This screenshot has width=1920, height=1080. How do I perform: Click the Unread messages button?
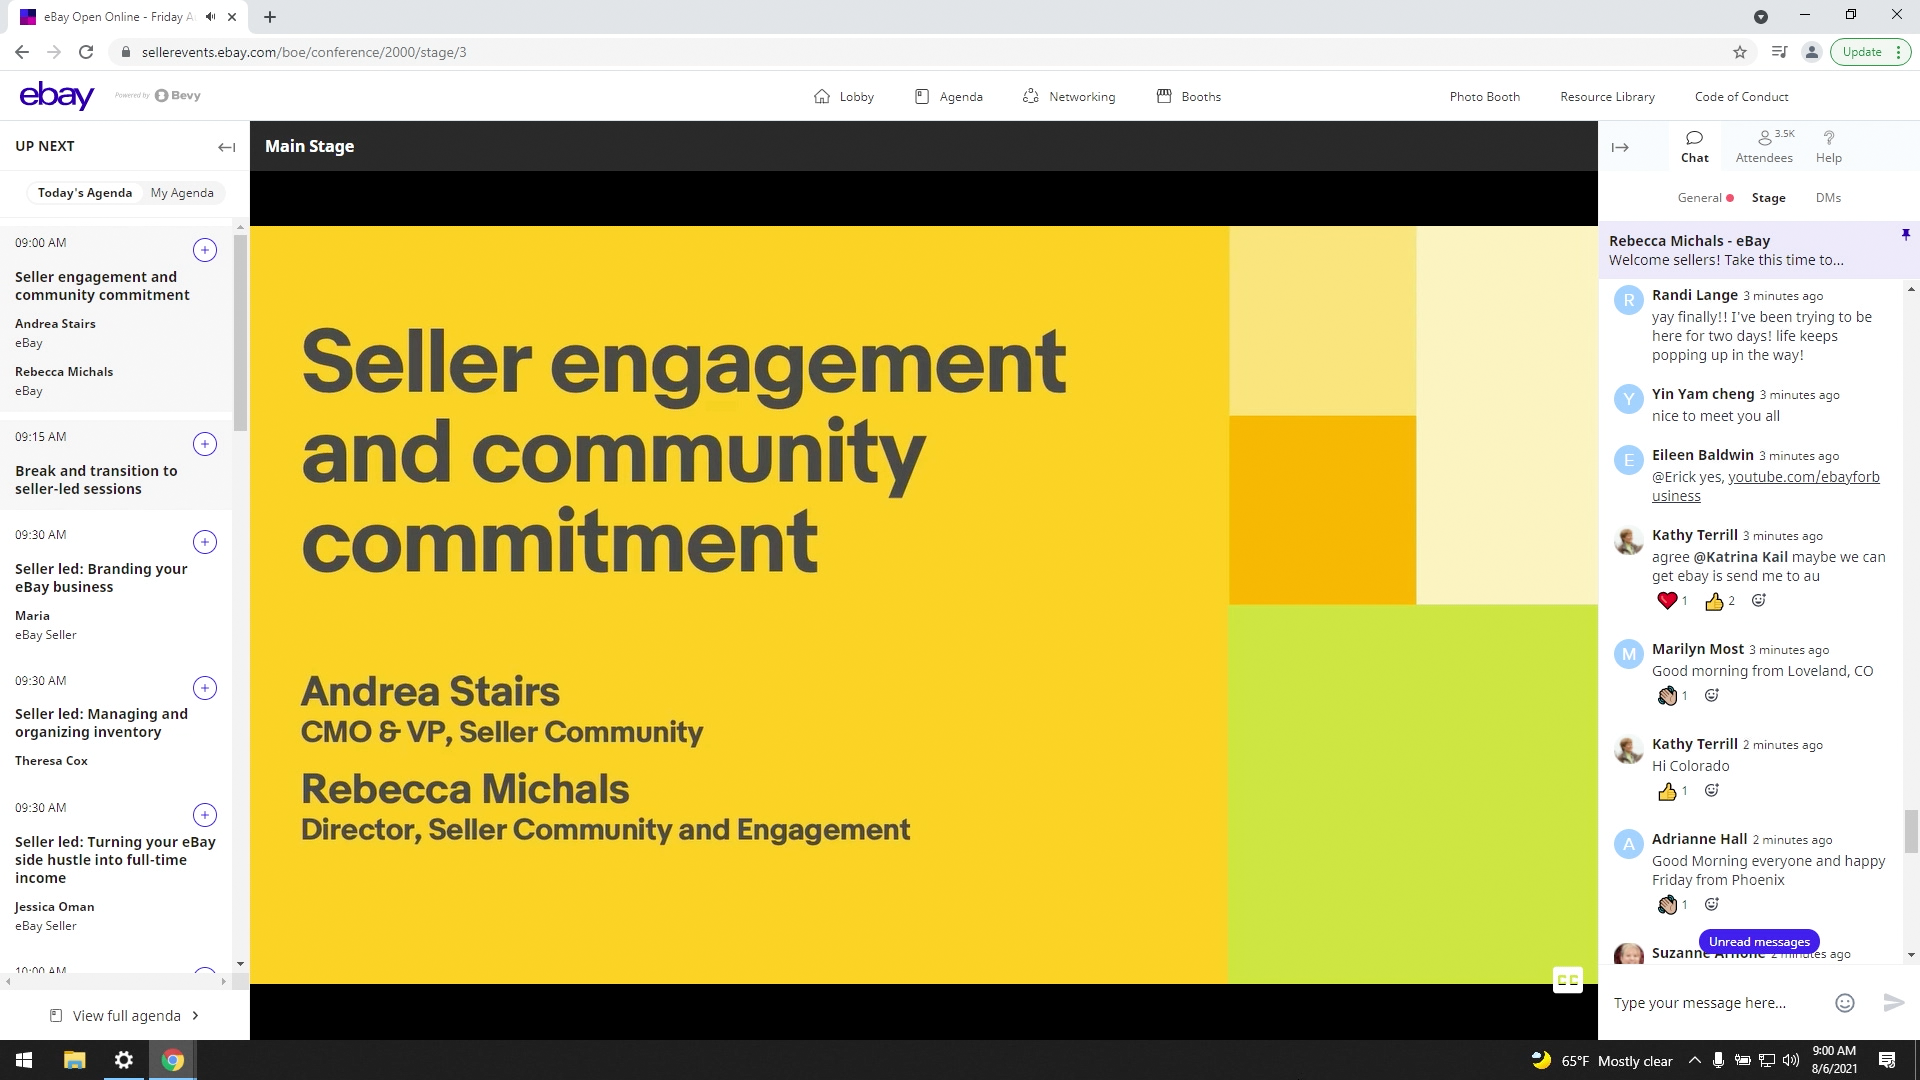1759,941
